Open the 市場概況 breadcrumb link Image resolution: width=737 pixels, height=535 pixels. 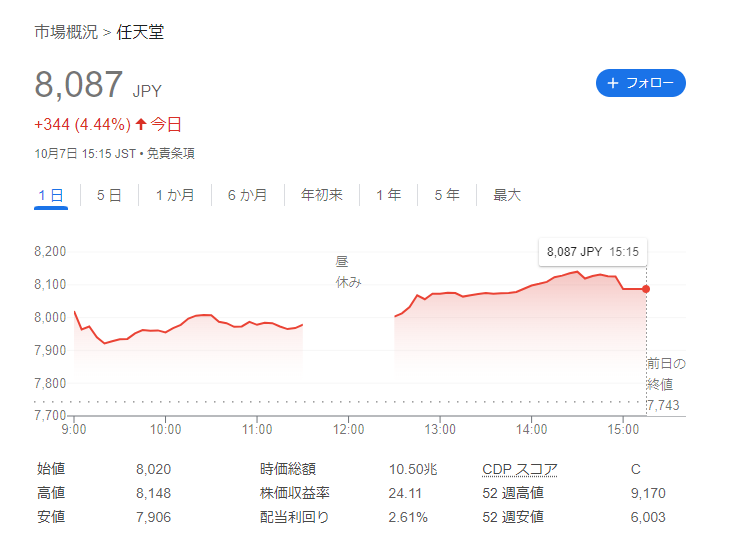(66, 32)
